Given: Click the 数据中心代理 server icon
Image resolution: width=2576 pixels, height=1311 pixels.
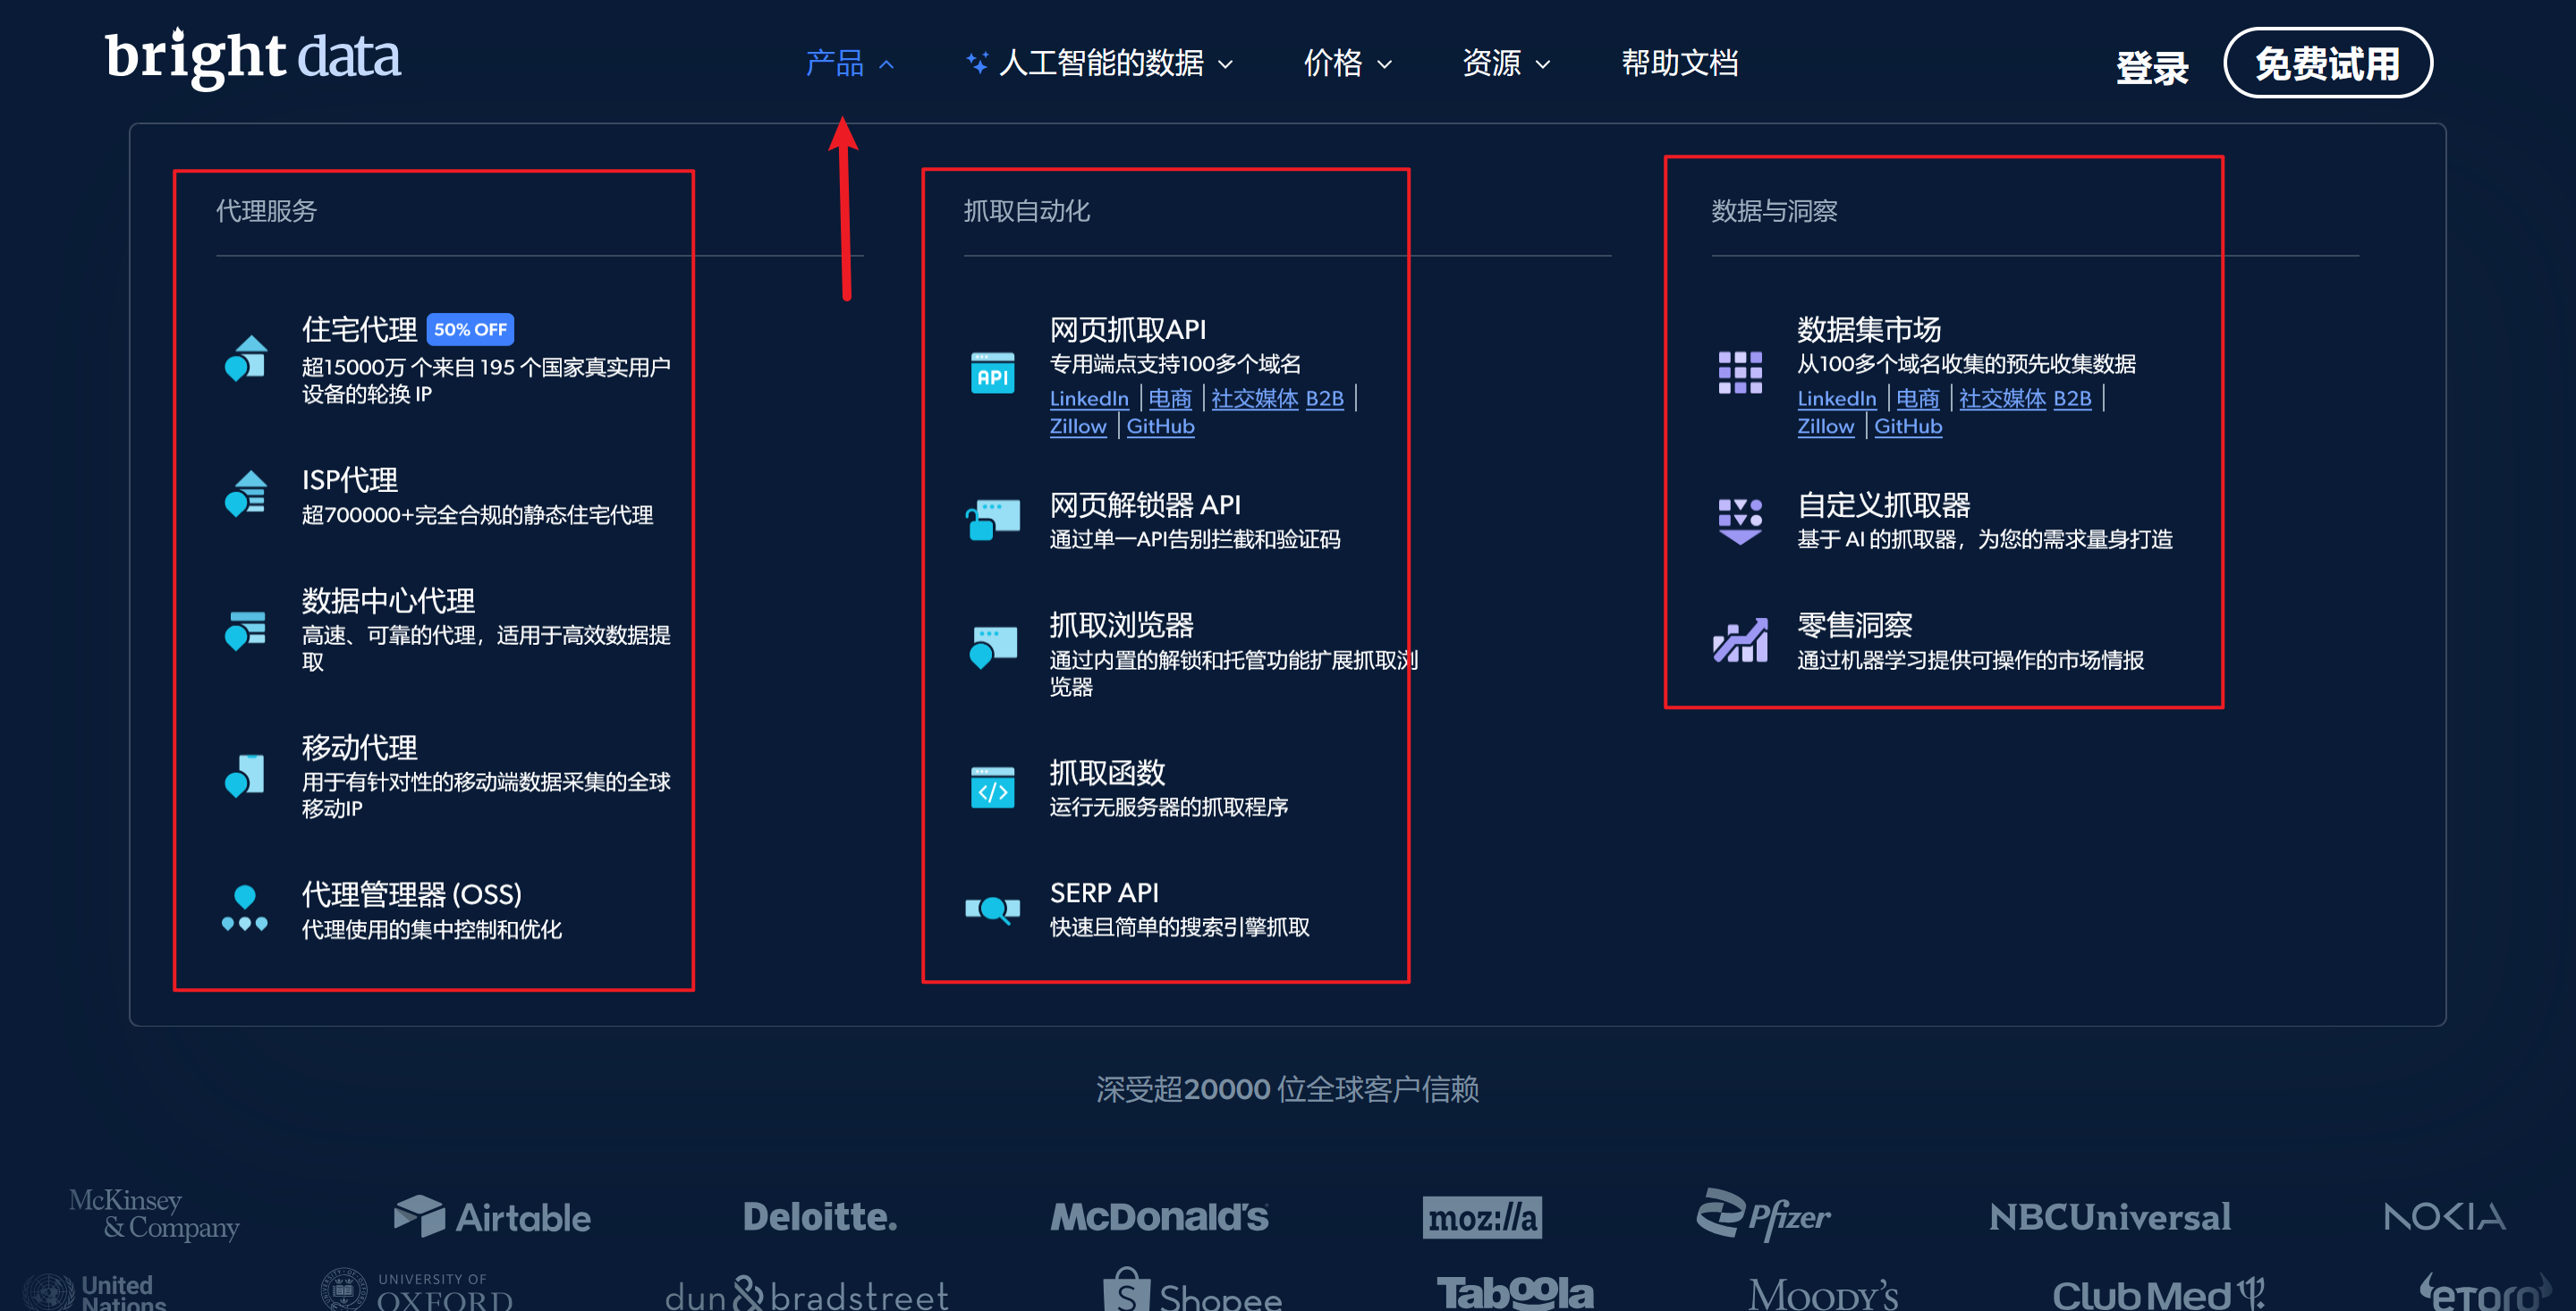Looking at the screenshot, I should click(x=246, y=629).
